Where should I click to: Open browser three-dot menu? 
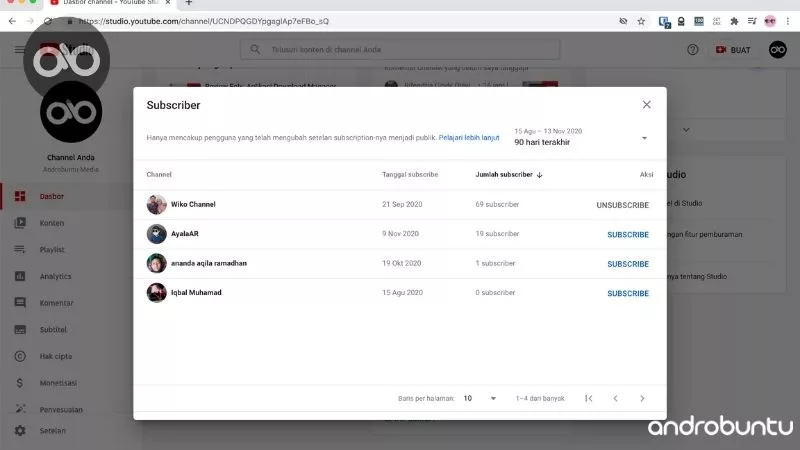coord(788,21)
